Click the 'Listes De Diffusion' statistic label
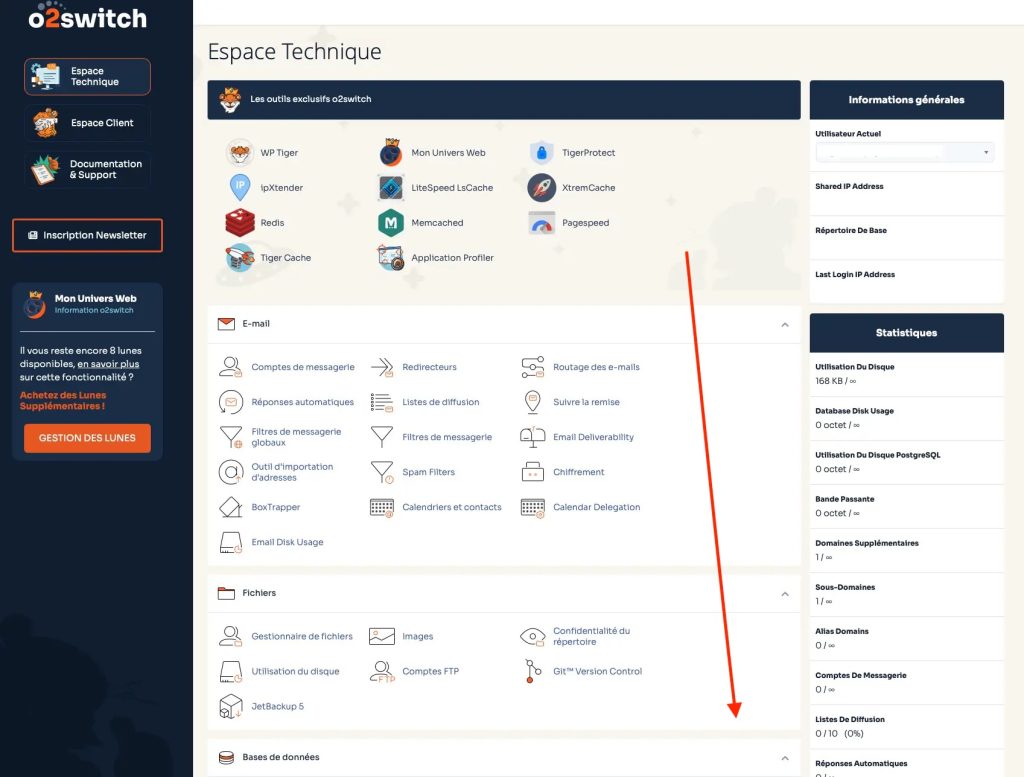Screen dimensions: 1024x777 [850, 720]
